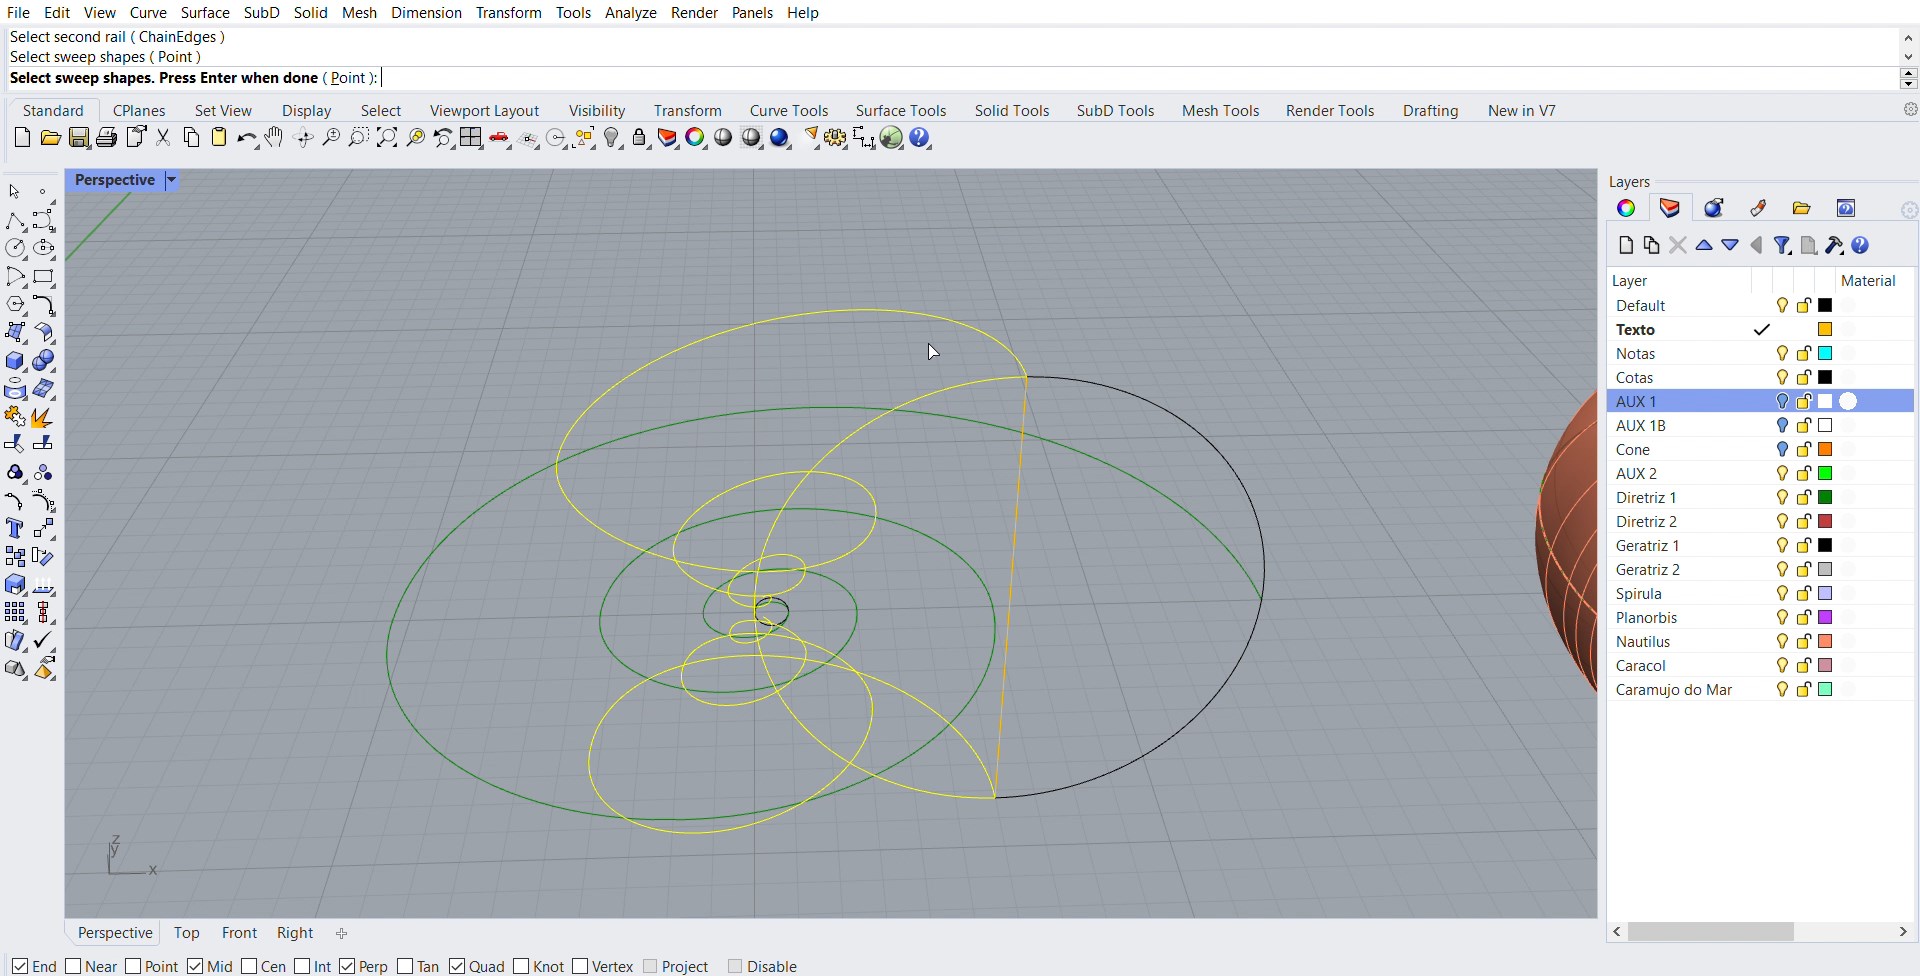Click the Lock objects padlock in toolbar
1920x976 pixels.
click(x=640, y=138)
